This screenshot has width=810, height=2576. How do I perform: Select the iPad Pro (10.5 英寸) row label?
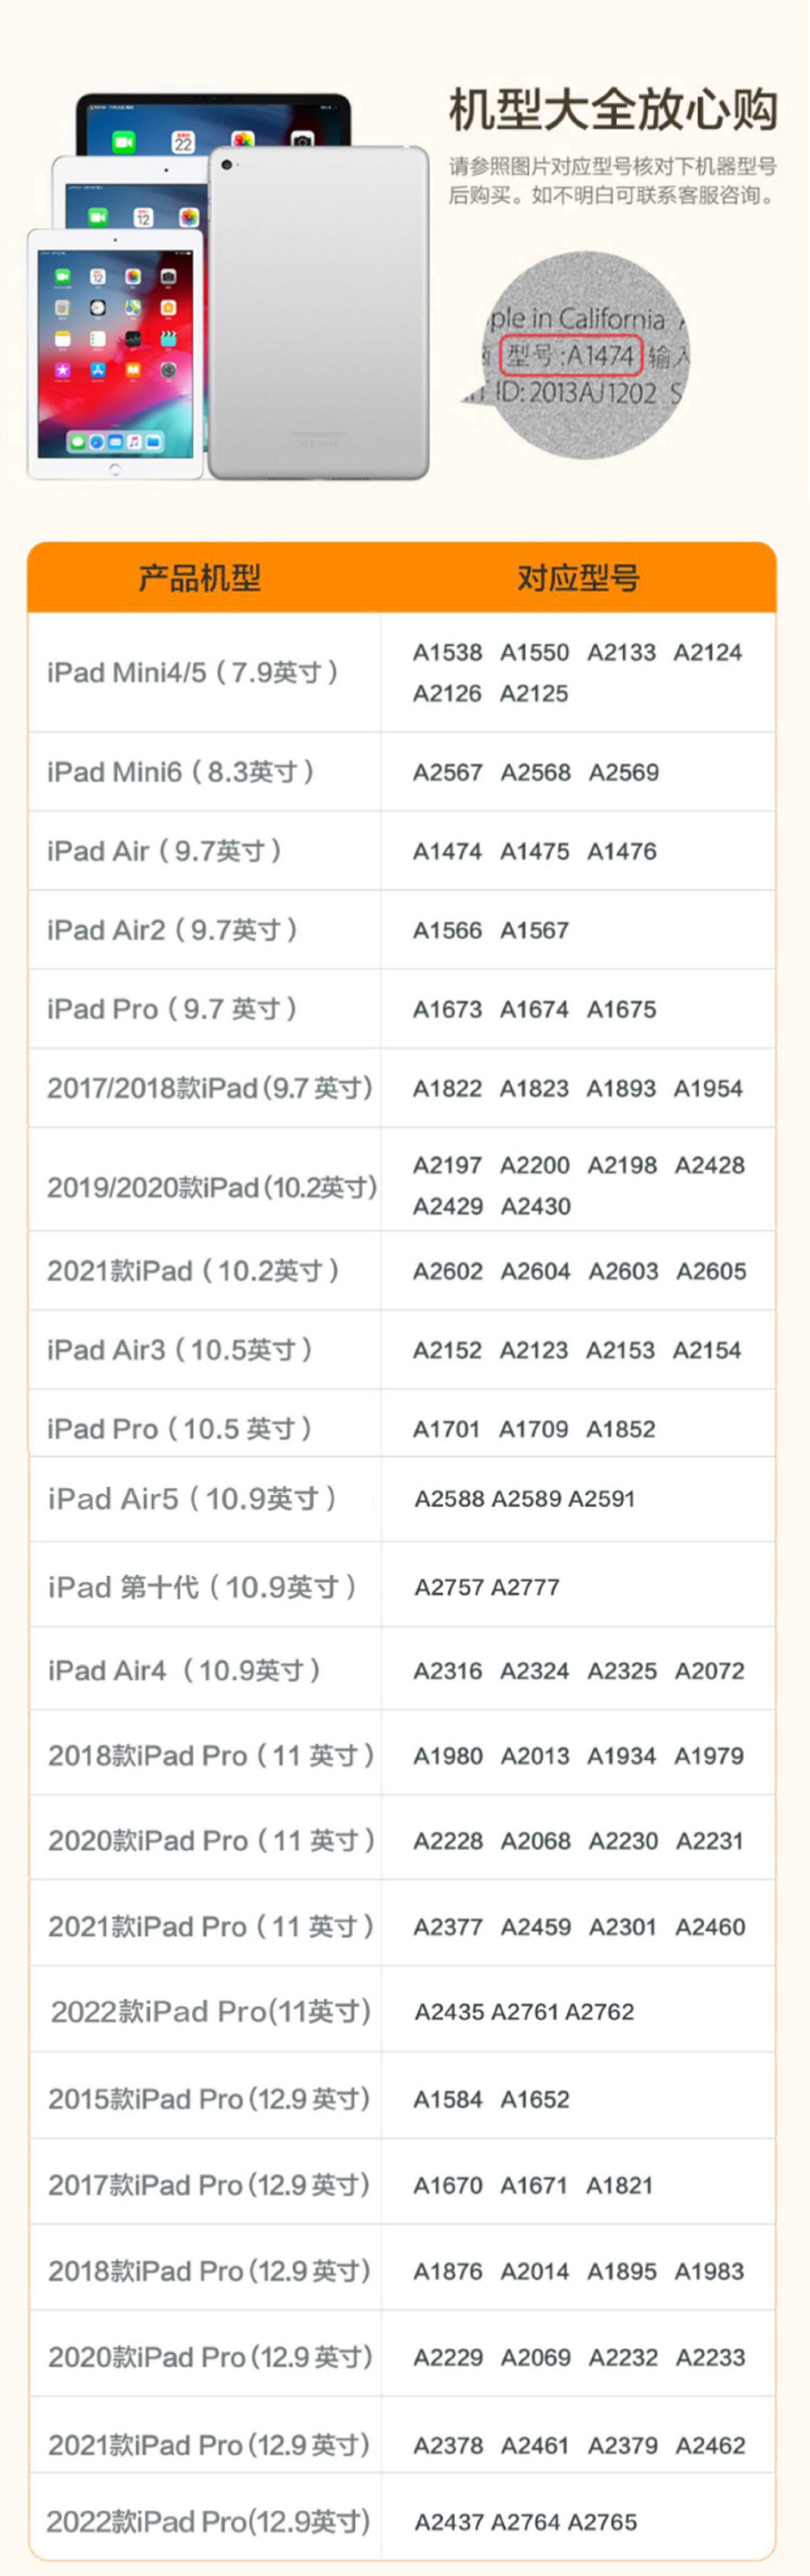[180, 1429]
